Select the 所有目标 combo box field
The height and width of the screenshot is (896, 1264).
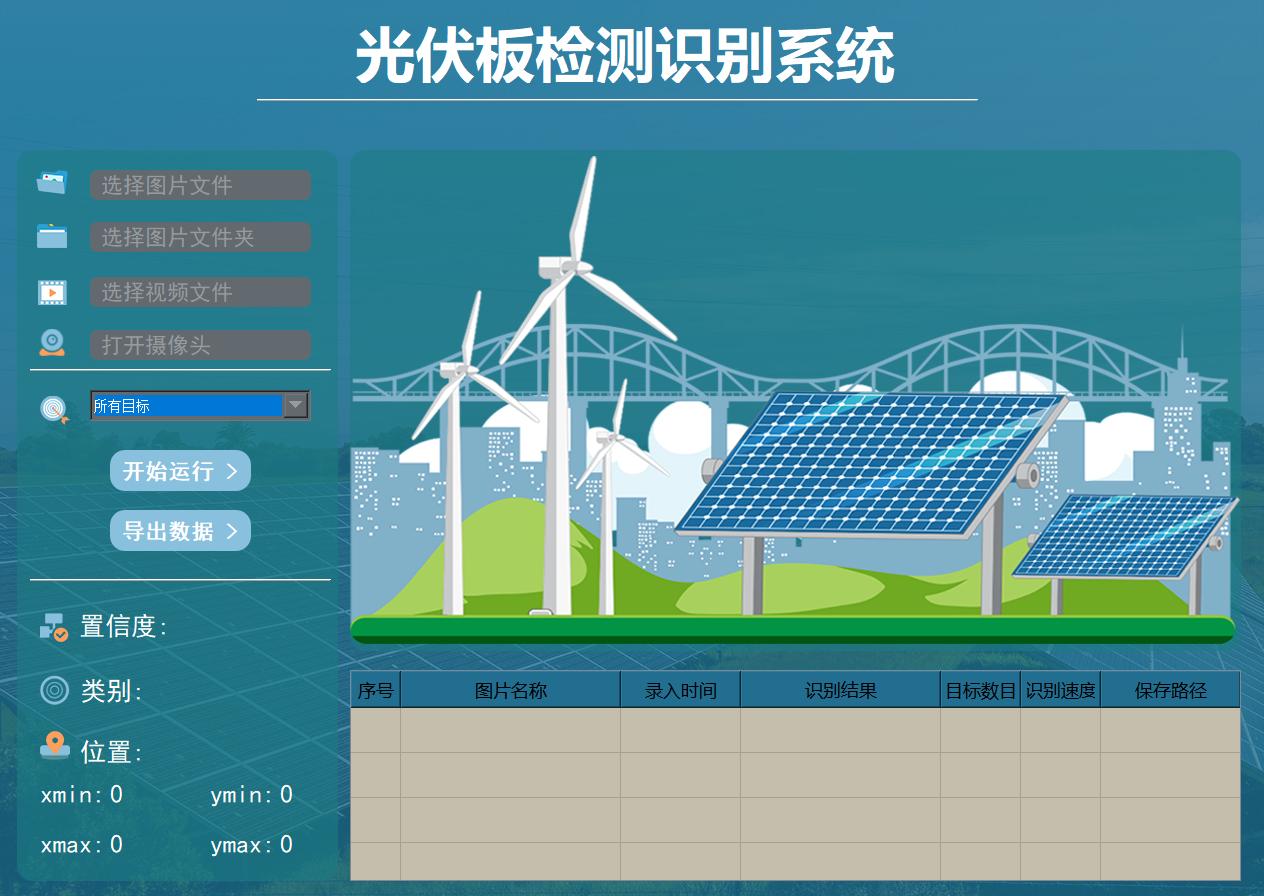point(200,405)
